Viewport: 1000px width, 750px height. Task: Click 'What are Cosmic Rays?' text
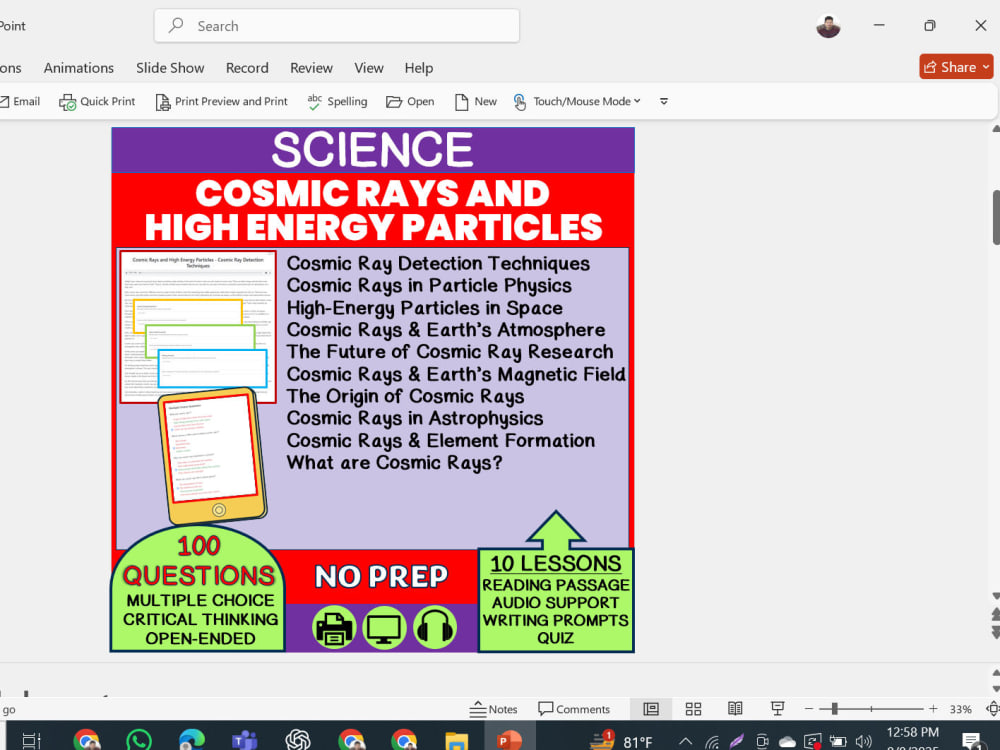point(394,462)
